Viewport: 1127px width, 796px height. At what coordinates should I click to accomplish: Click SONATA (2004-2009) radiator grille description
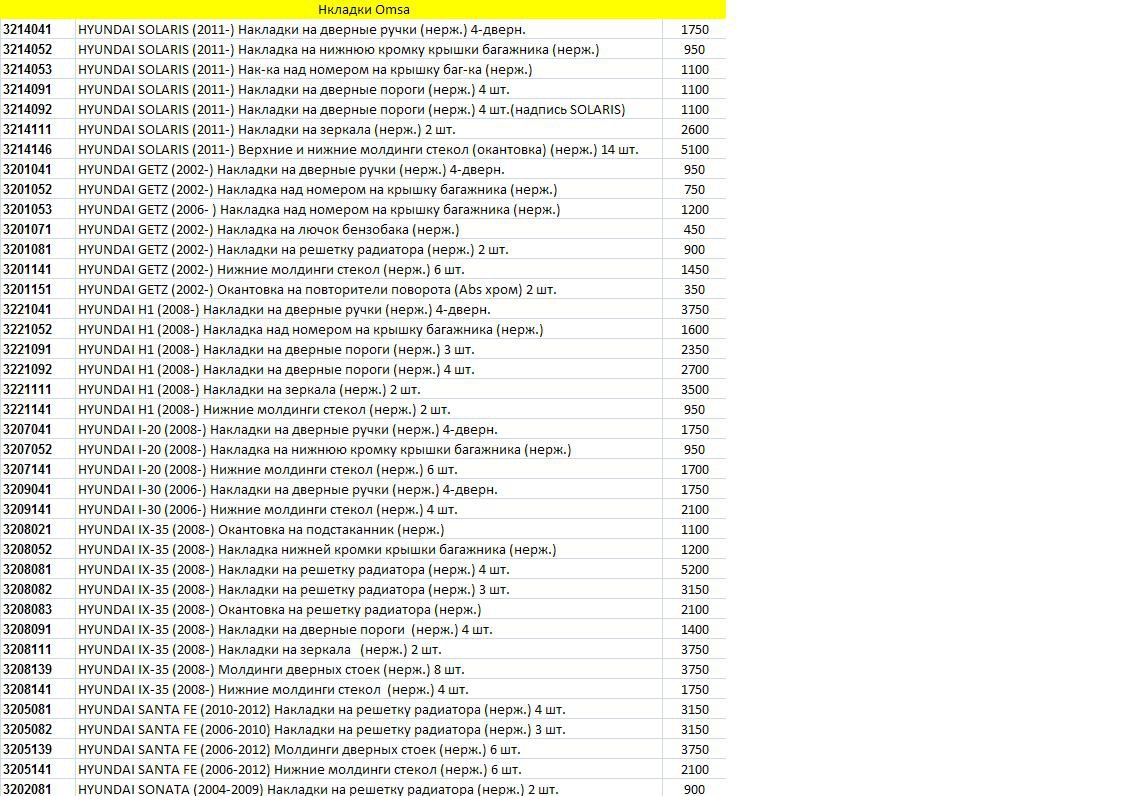pos(318,789)
